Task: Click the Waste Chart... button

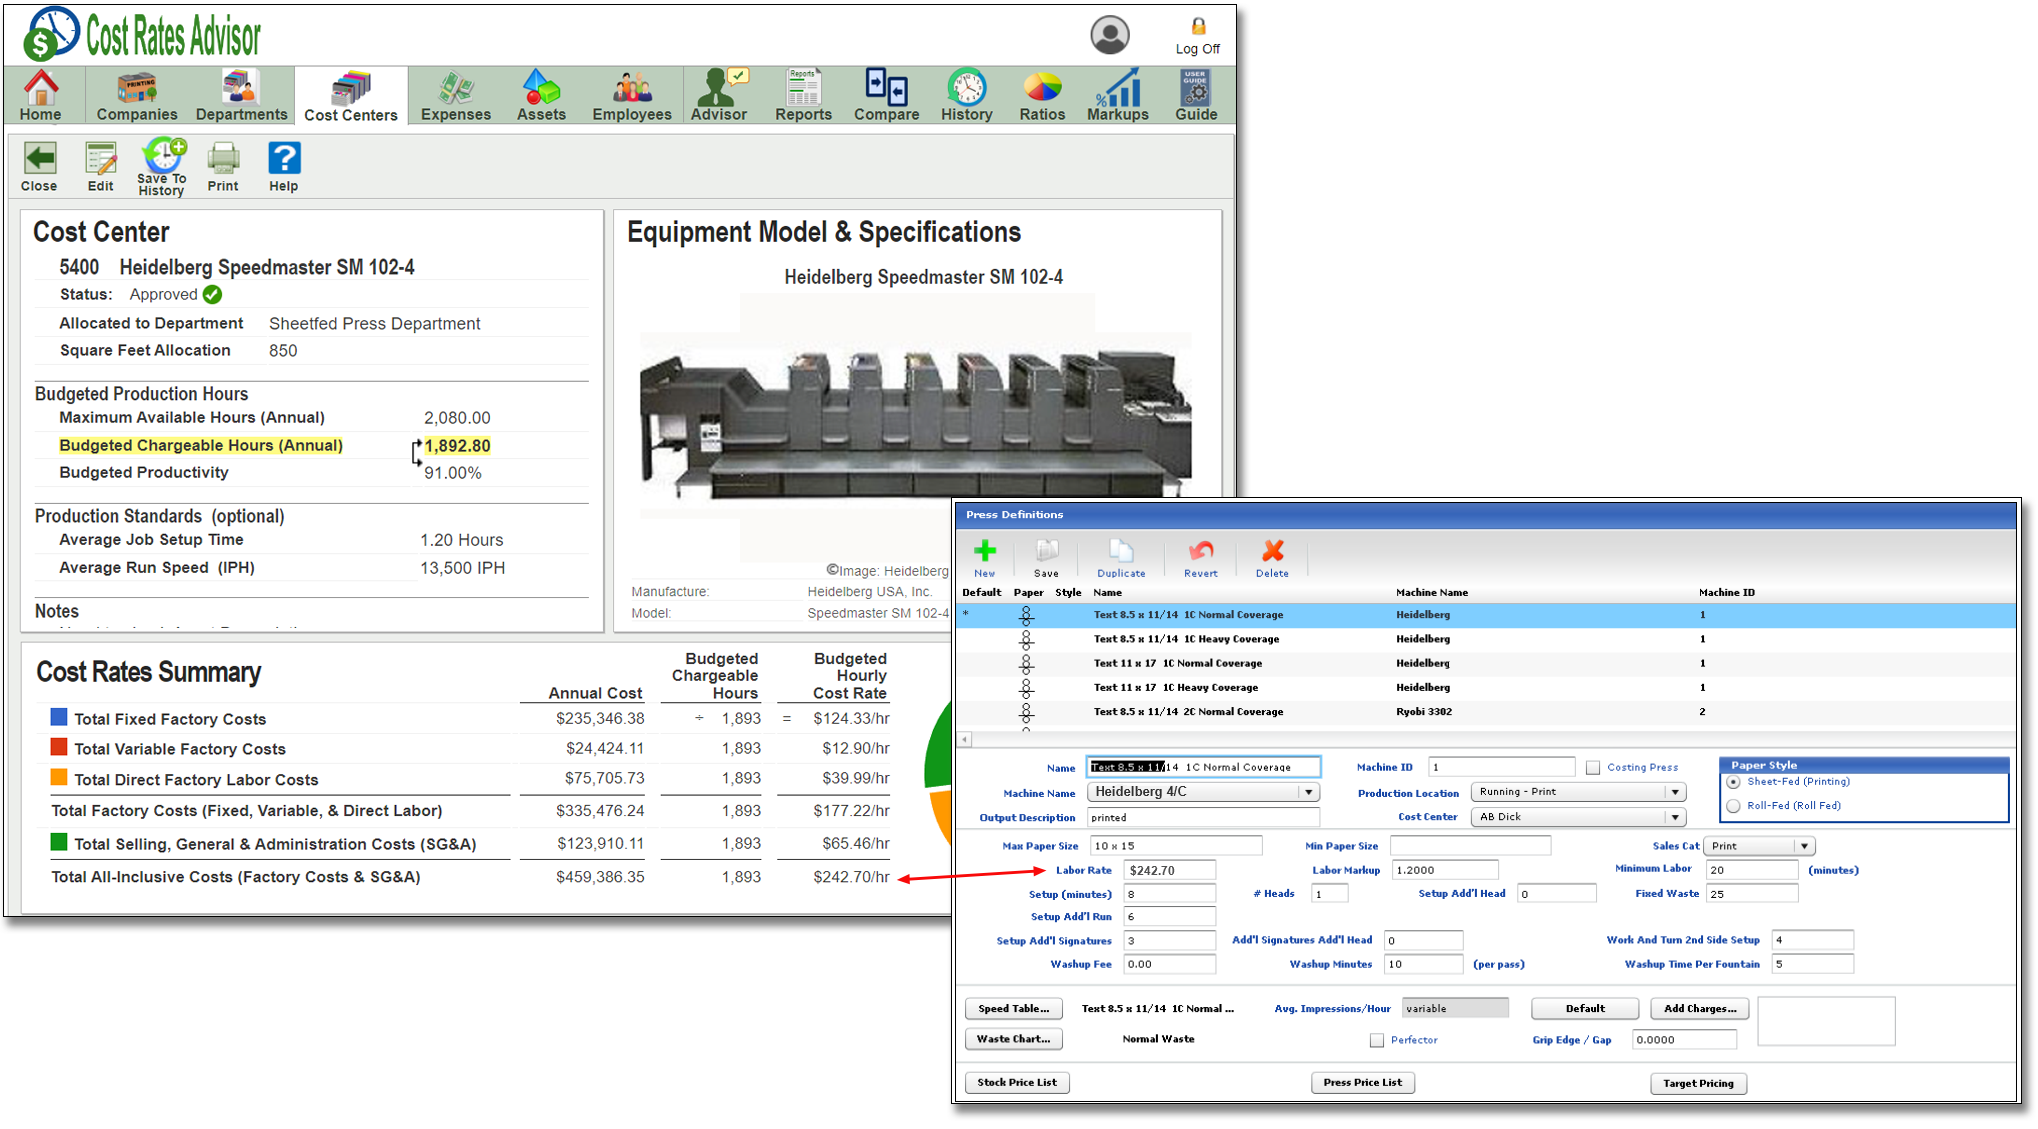Action: pos(1013,1040)
